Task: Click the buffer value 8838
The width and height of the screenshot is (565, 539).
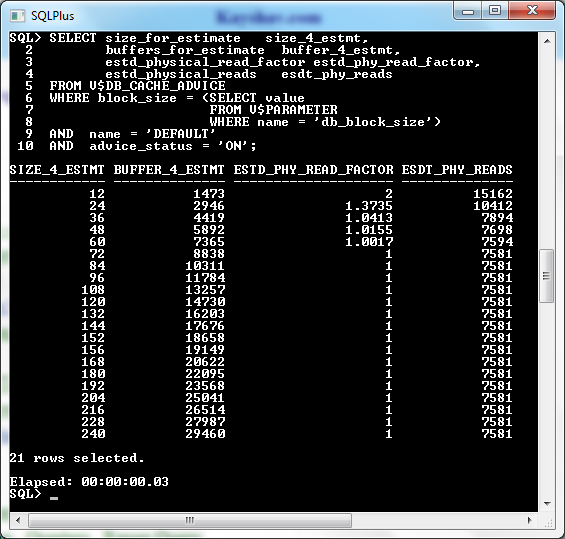Action: click(209, 254)
